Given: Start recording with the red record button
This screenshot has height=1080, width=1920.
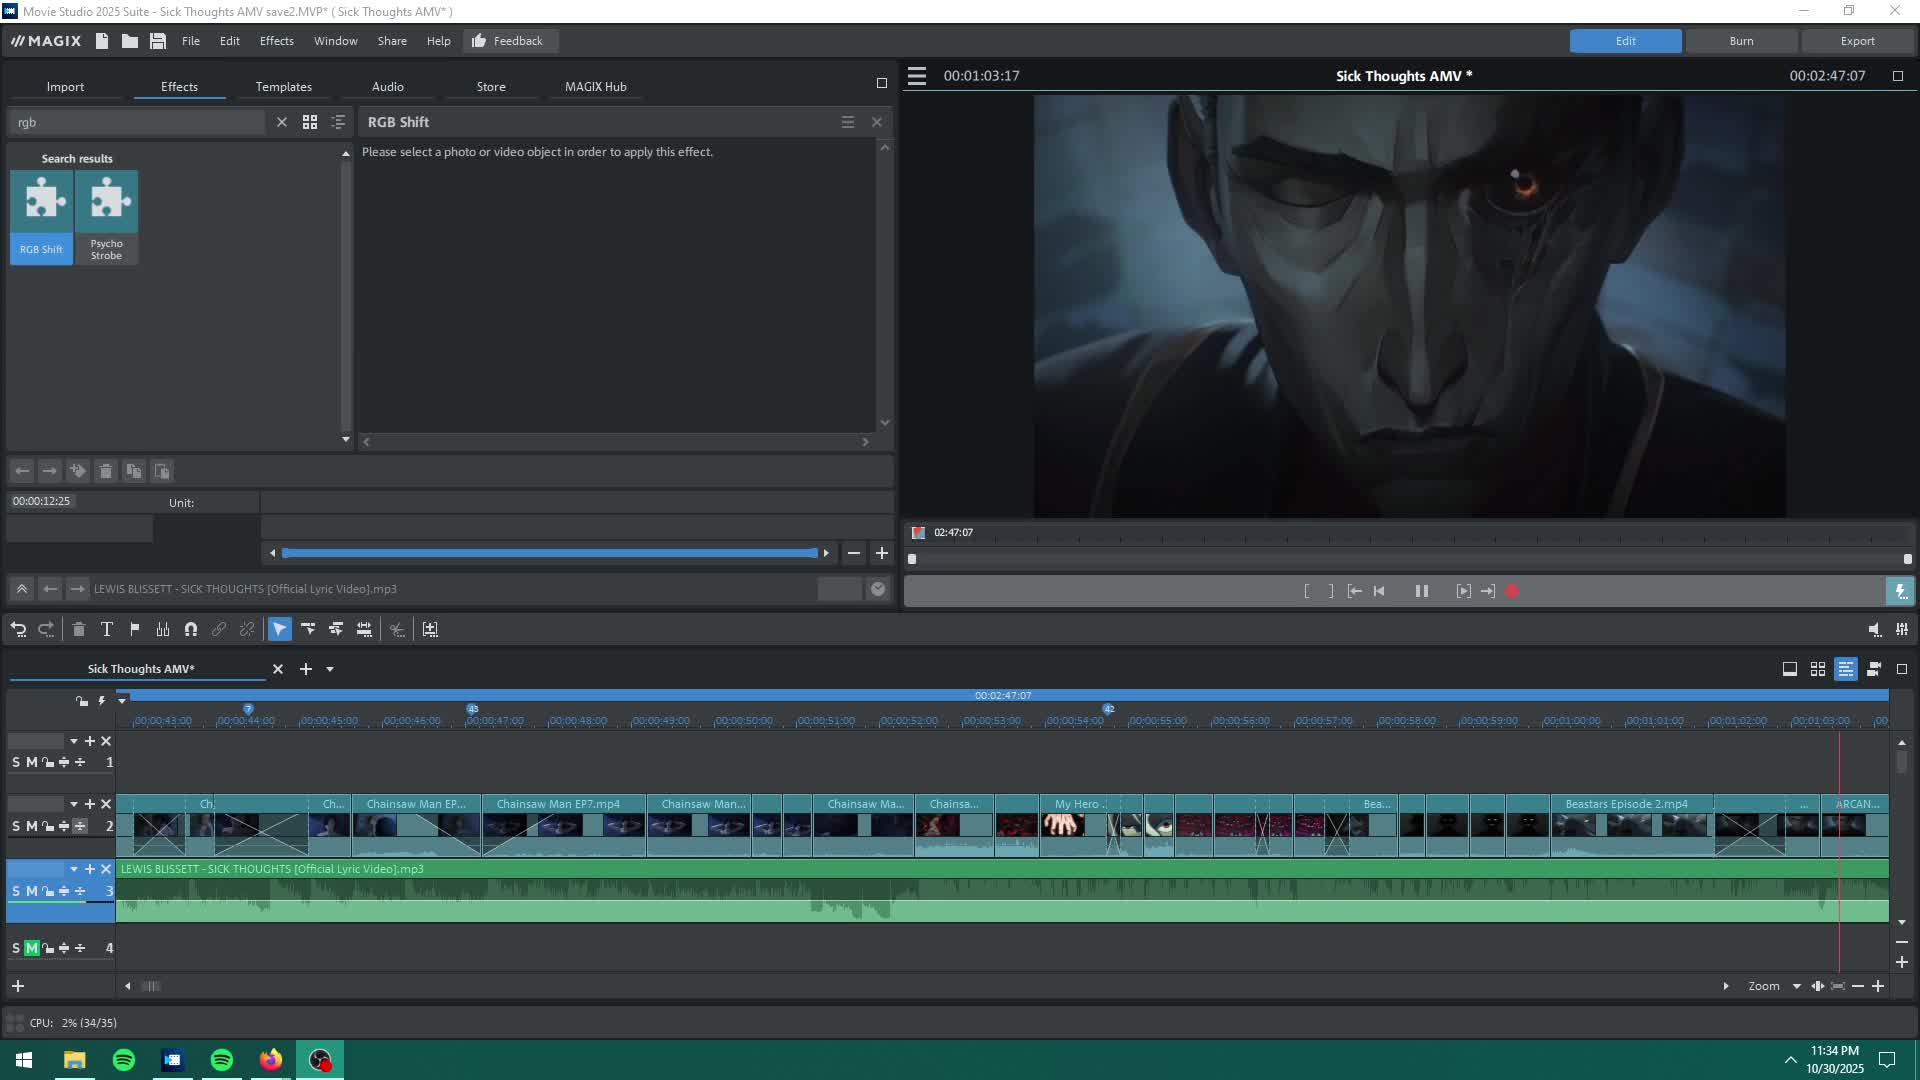Looking at the screenshot, I should coord(1513,591).
